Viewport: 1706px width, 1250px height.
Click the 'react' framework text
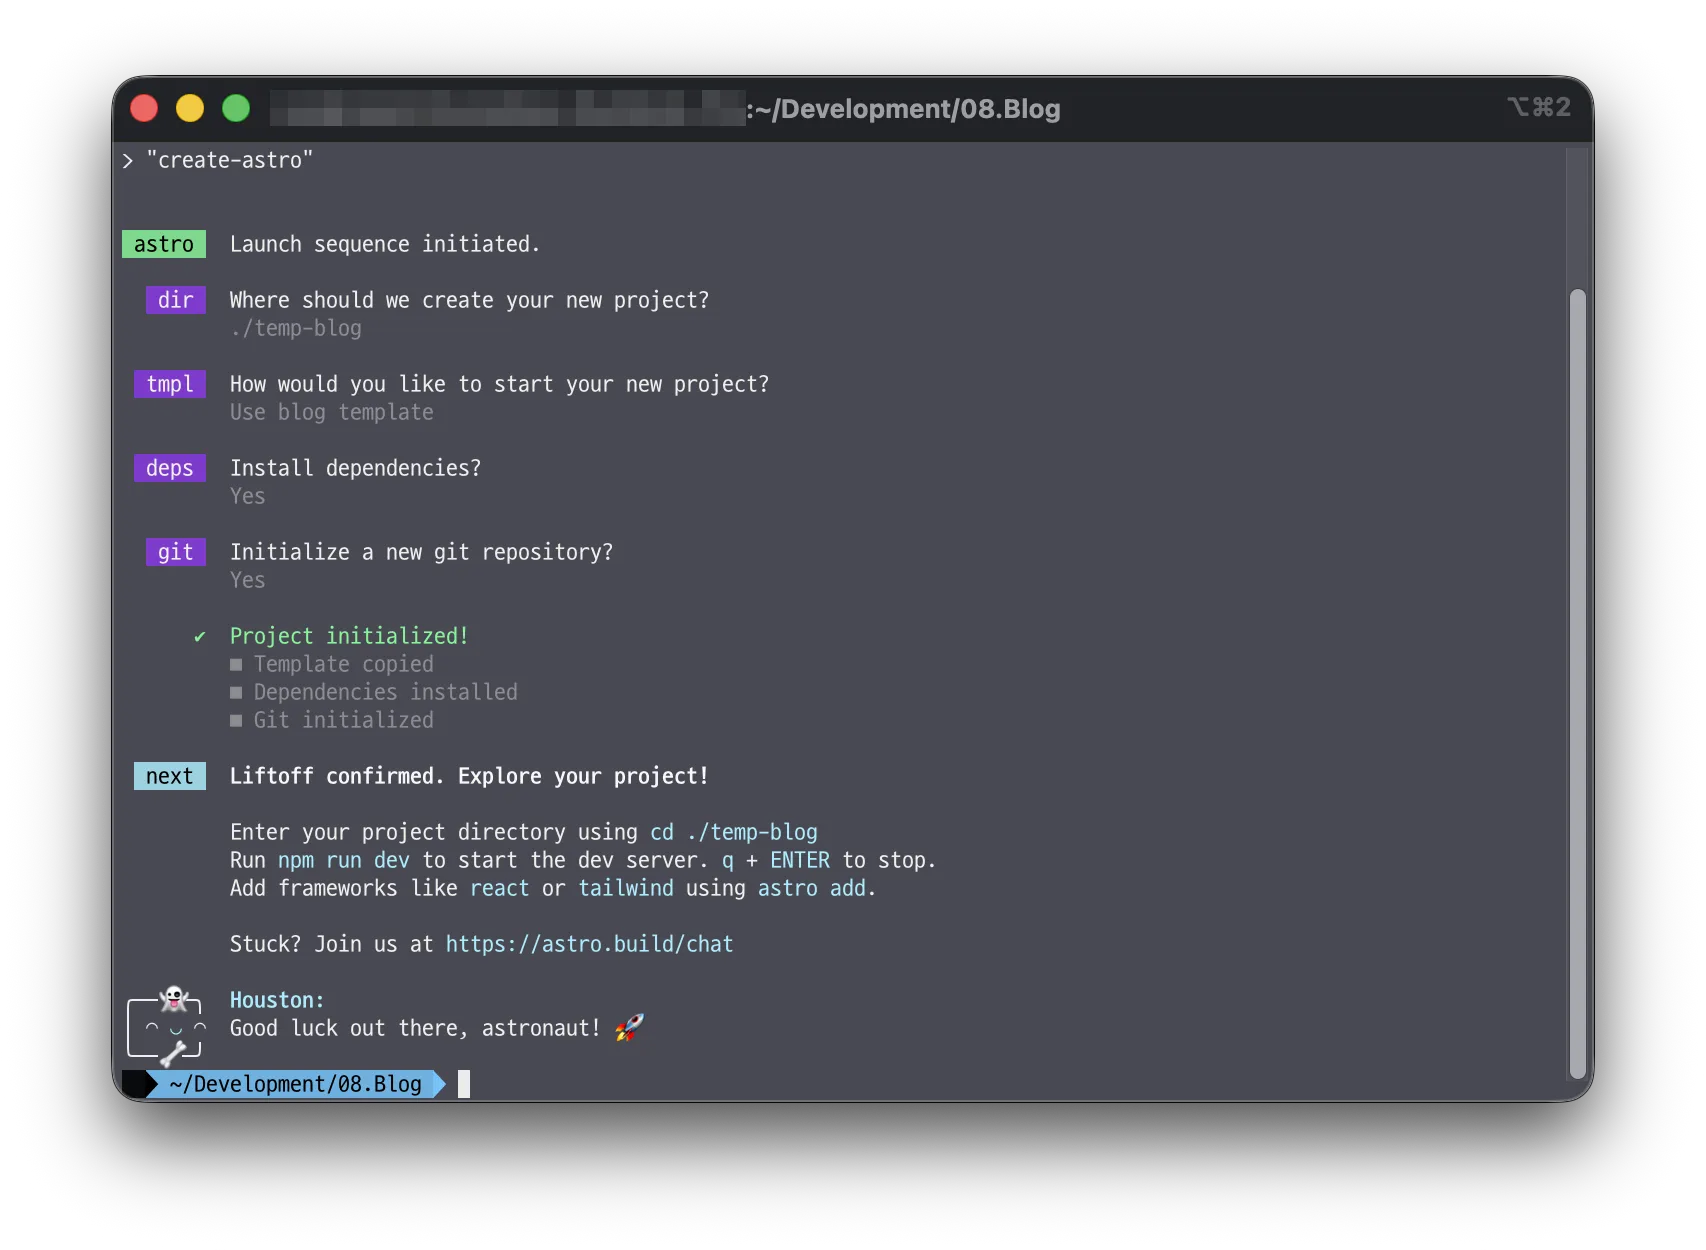click(x=500, y=888)
